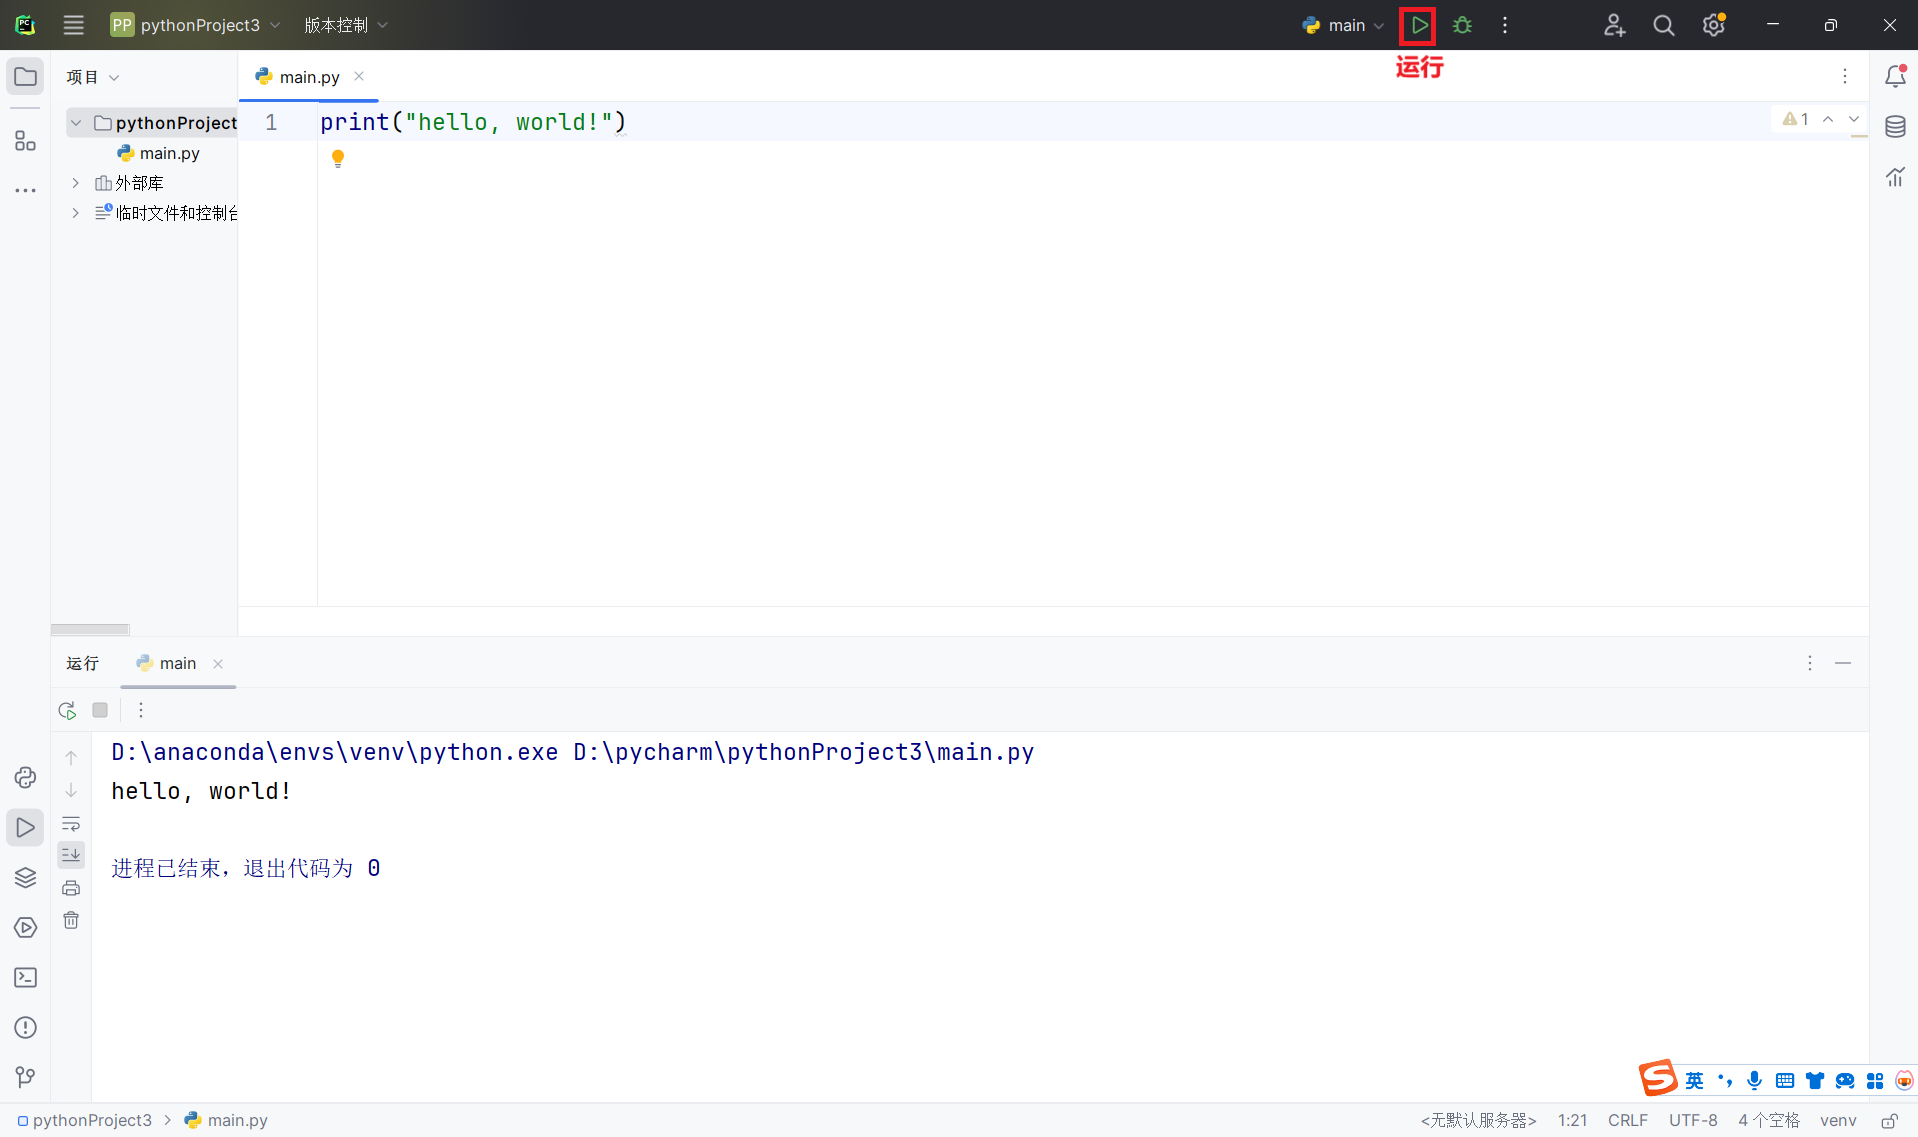Click the warnings count indicator
1918x1137 pixels.
[x=1796, y=119]
